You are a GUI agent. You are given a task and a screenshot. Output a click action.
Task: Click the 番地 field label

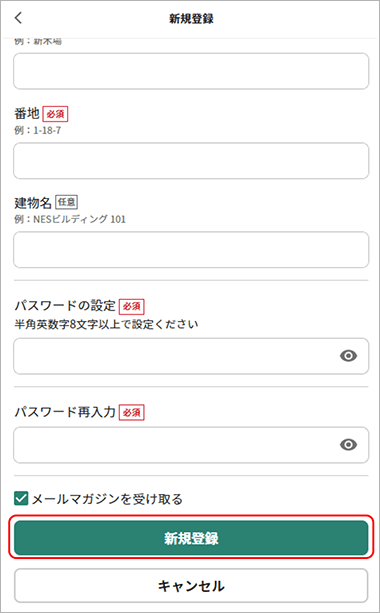click(x=27, y=113)
